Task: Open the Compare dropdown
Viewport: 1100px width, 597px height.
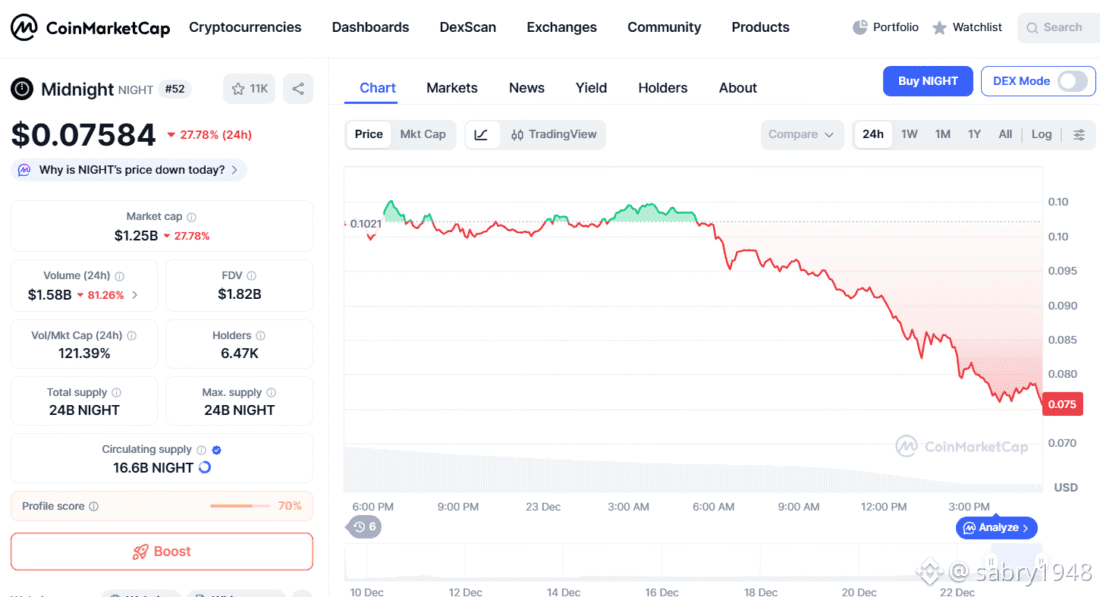Action: click(x=802, y=135)
